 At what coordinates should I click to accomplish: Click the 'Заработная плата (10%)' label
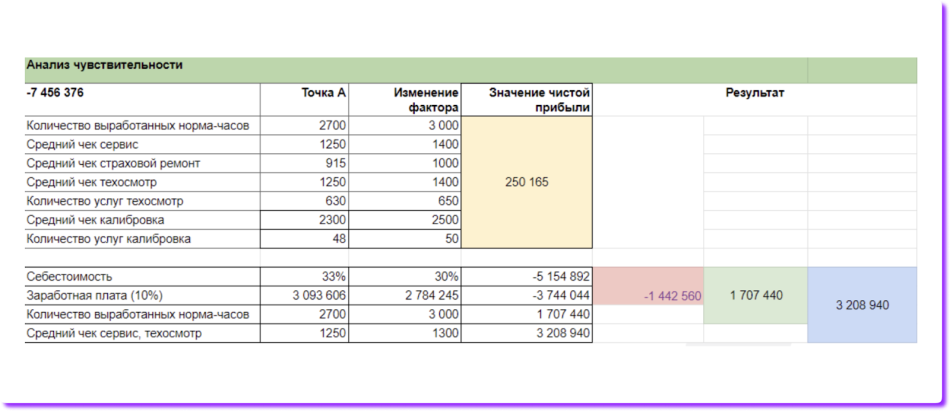click(x=142, y=295)
